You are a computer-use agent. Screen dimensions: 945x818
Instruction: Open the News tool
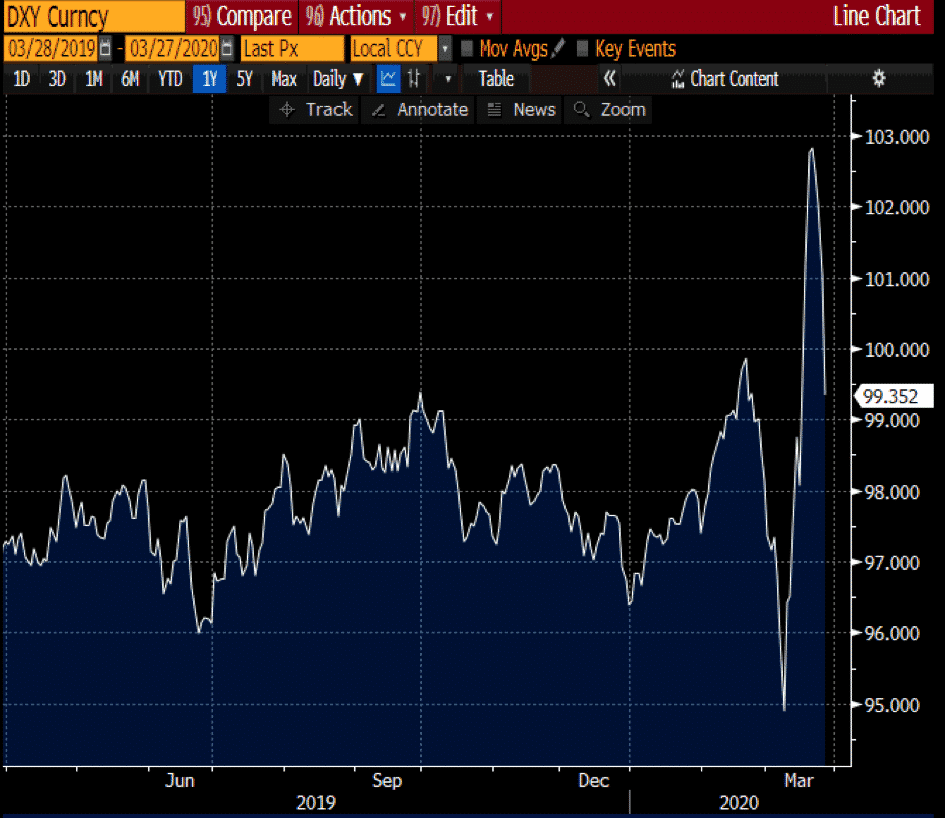521,110
